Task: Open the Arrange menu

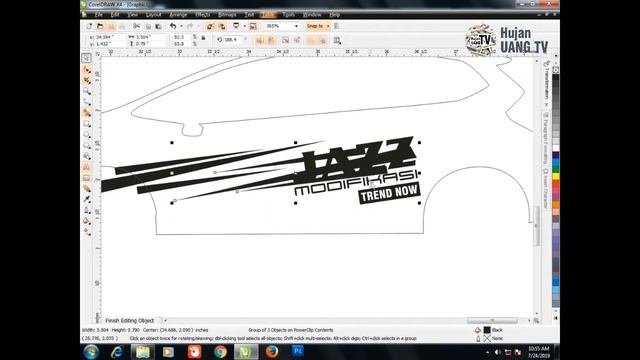Action: click(178, 15)
